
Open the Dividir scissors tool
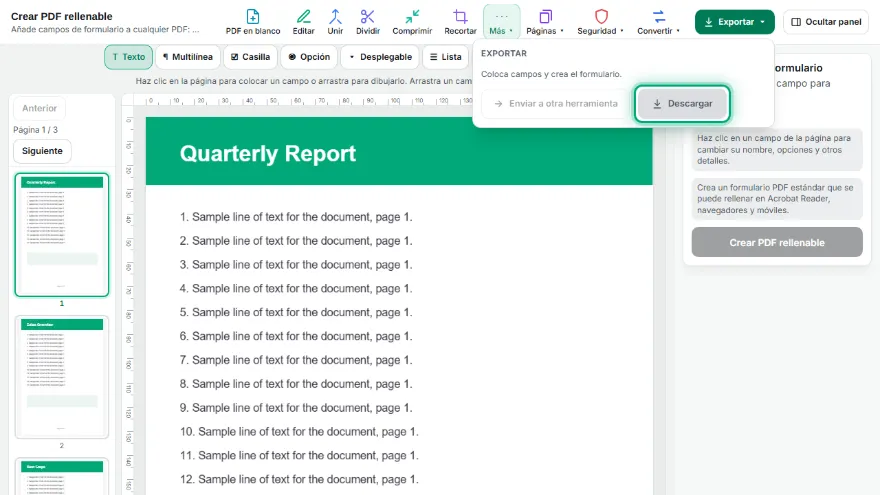(x=368, y=22)
